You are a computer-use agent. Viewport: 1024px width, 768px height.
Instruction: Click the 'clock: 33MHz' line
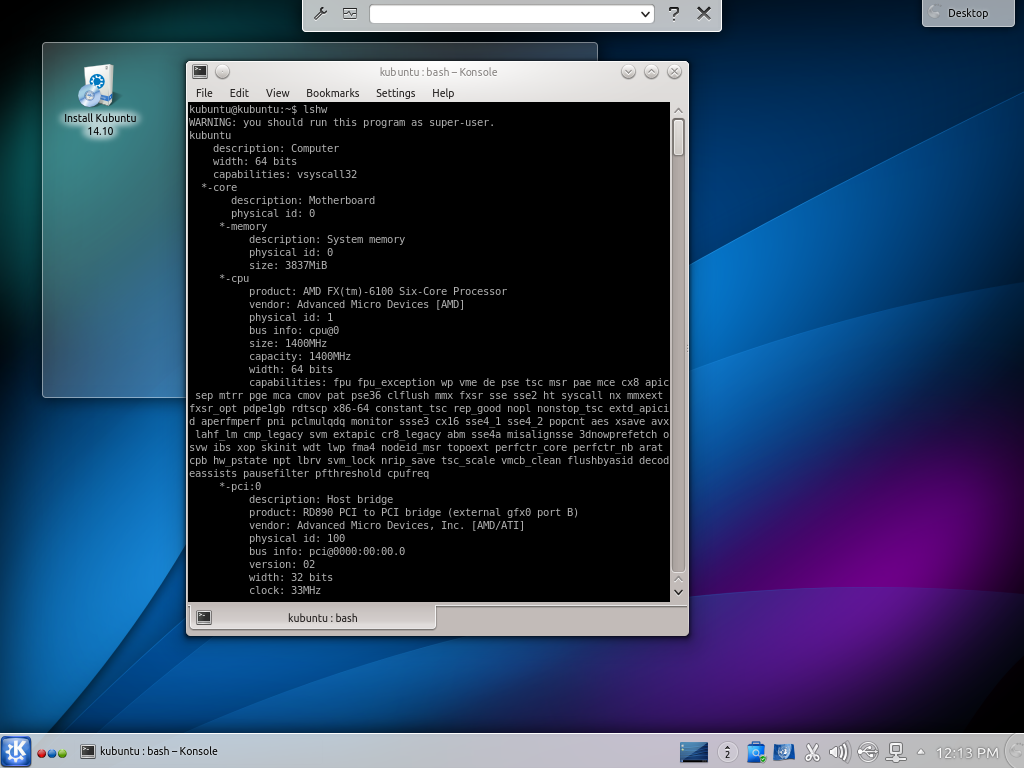(x=285, y=590)
